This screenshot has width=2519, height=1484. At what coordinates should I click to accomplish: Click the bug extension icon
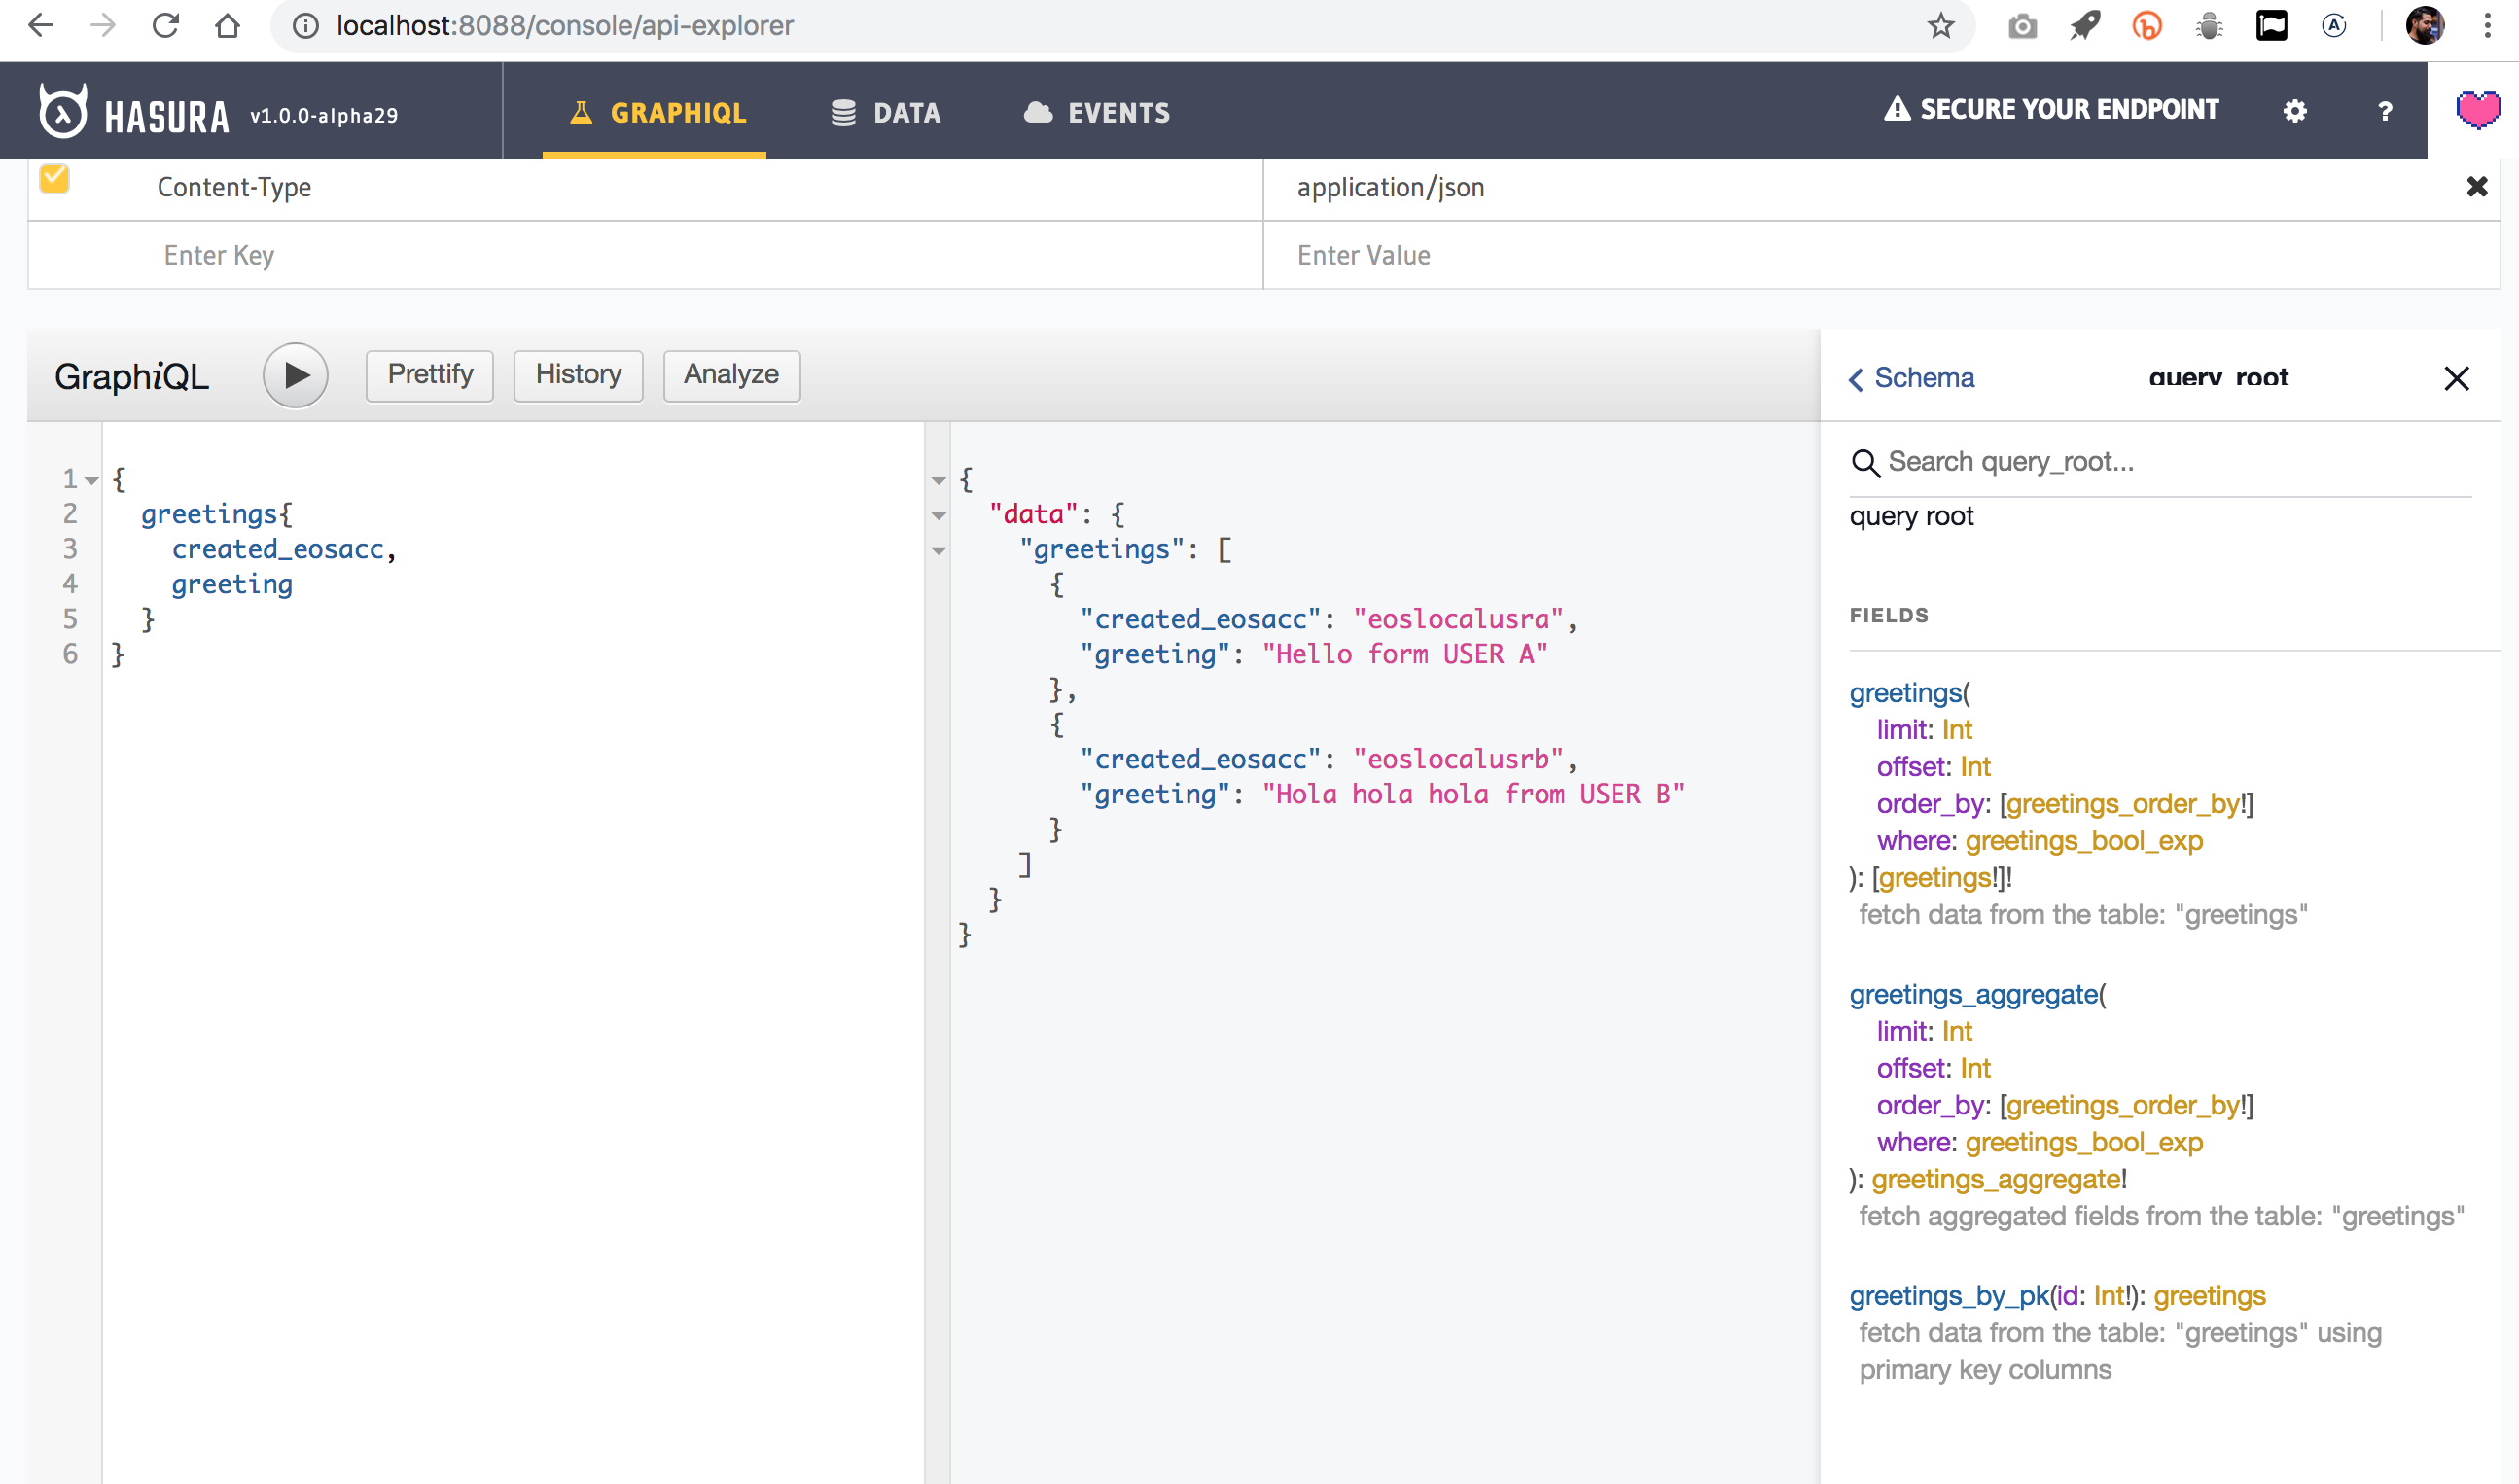(x=2209, y=26)
